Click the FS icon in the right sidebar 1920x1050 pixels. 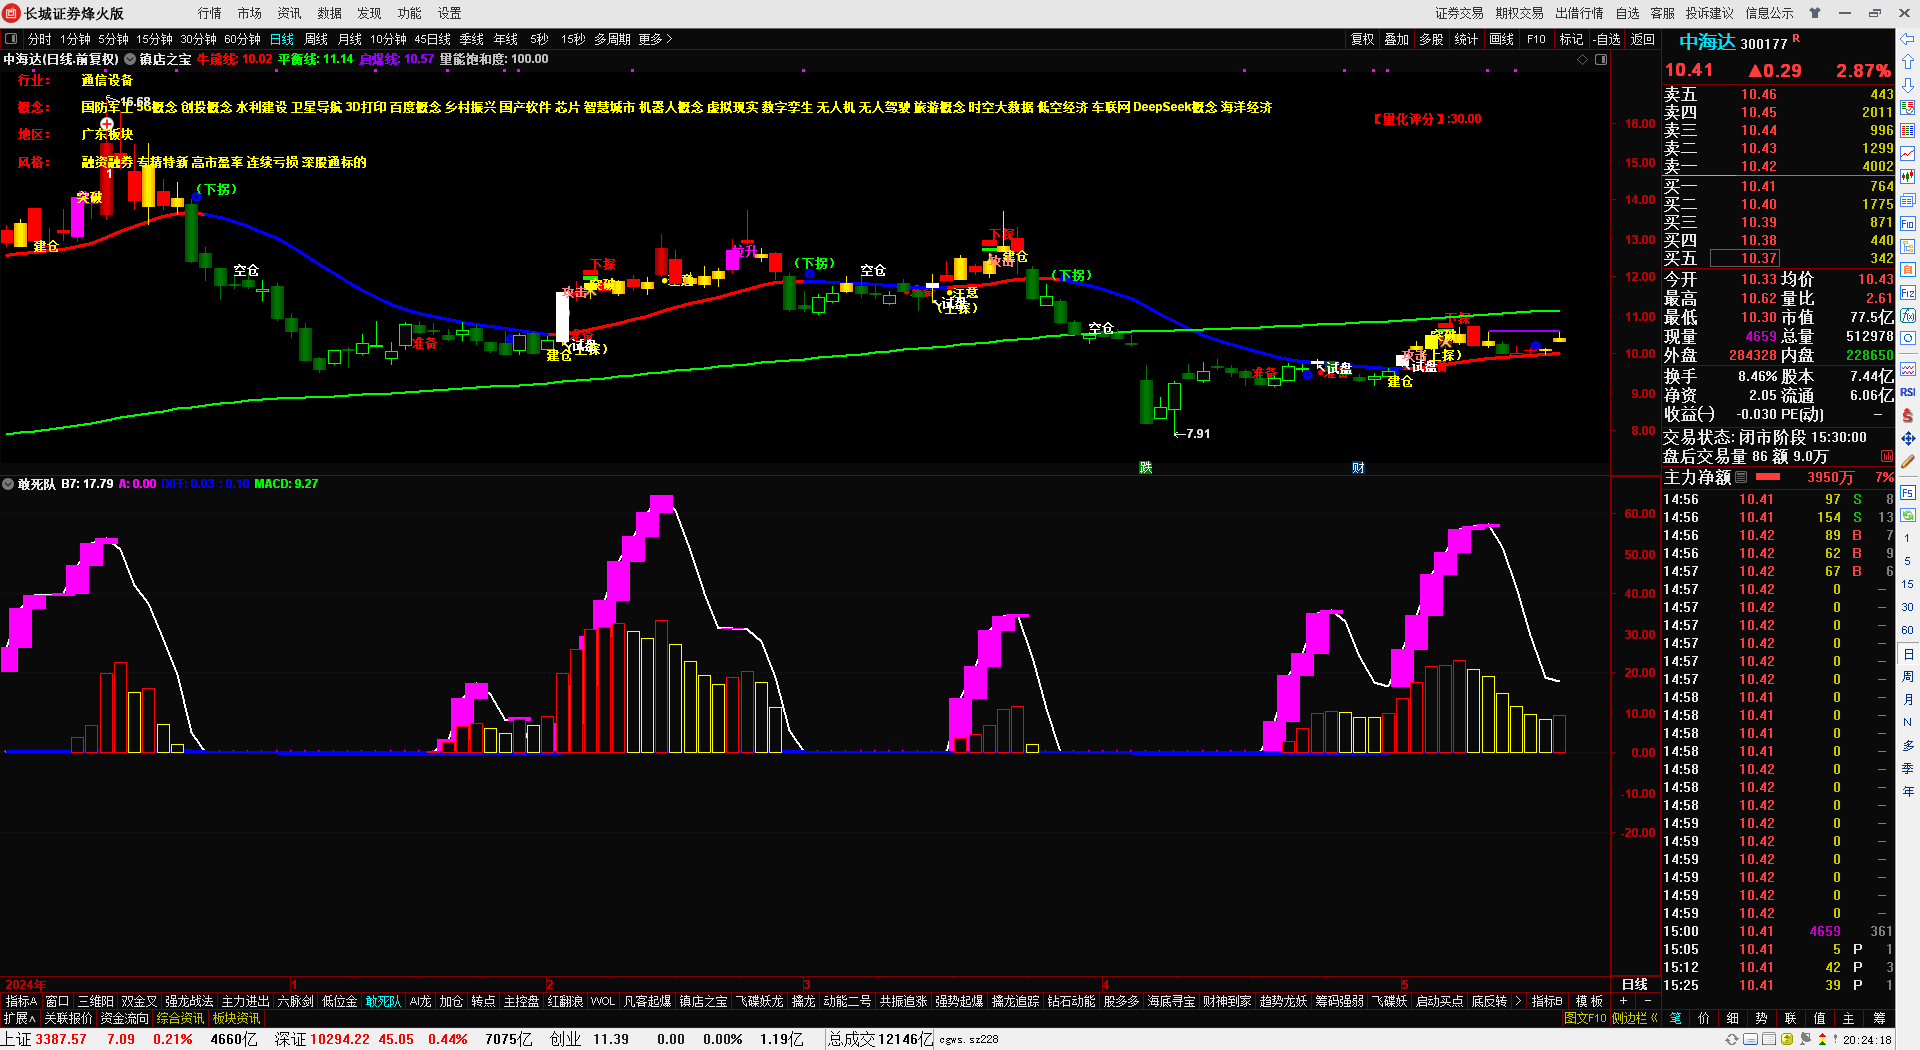(x=1908, y=493)
